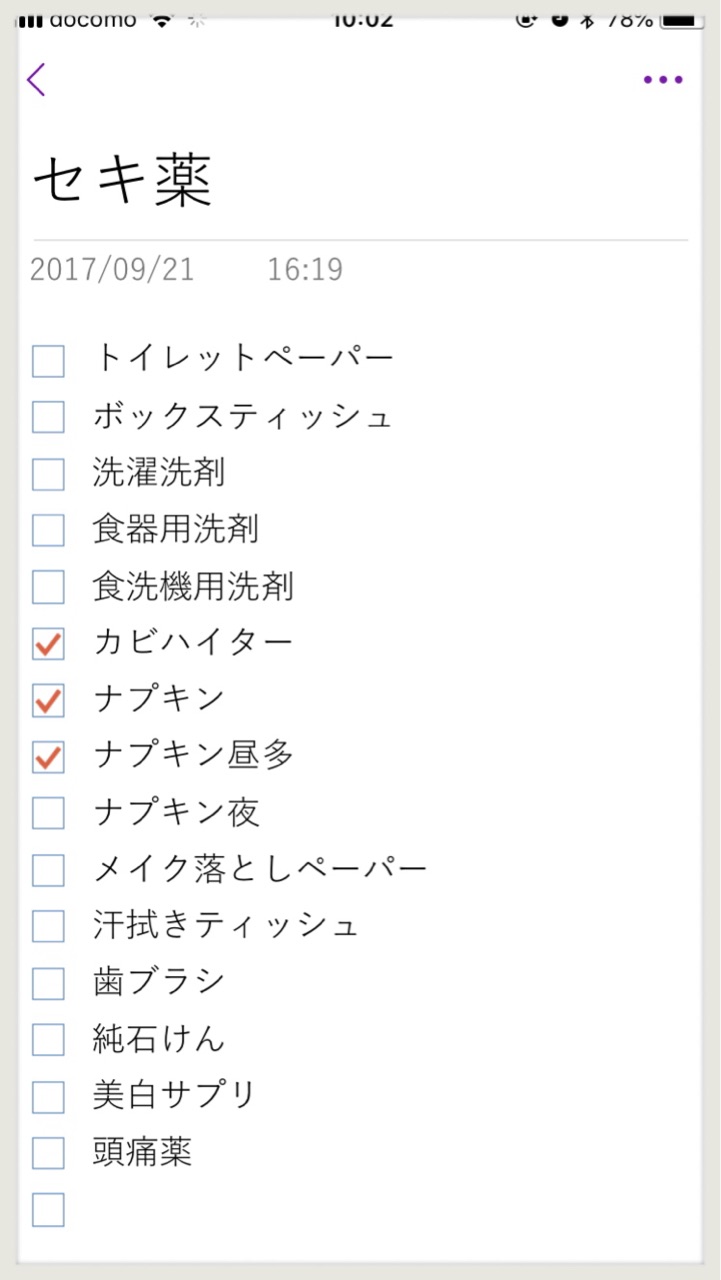Place cursor in 洗濯洗剤 text
The height and width of the screenshot is (1280, 721).
click(x=159, y=472)
